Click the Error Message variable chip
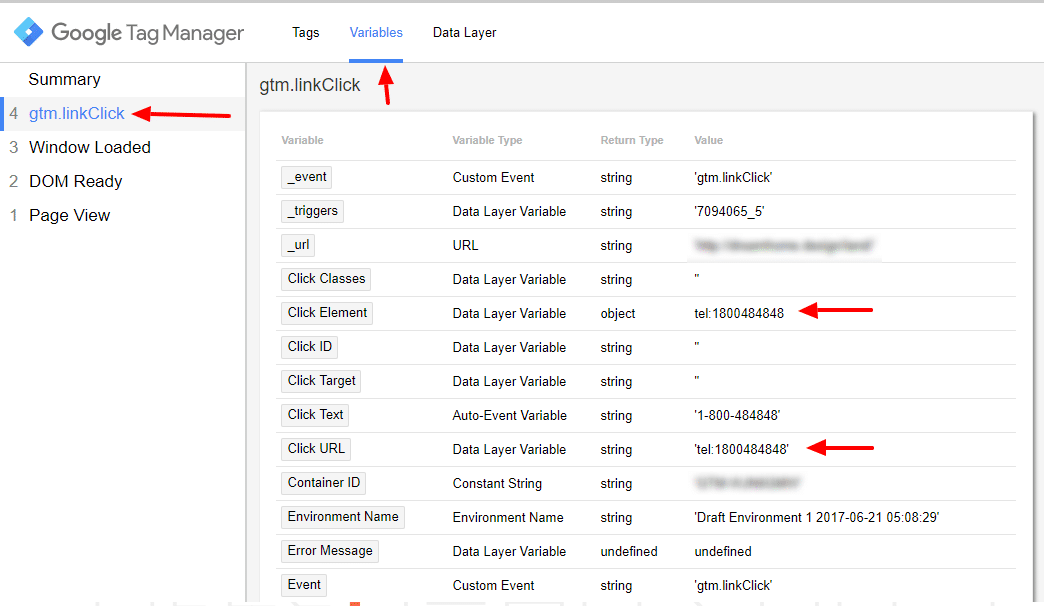The height and width of the screenshot is (606, 1044). [330, 551]
